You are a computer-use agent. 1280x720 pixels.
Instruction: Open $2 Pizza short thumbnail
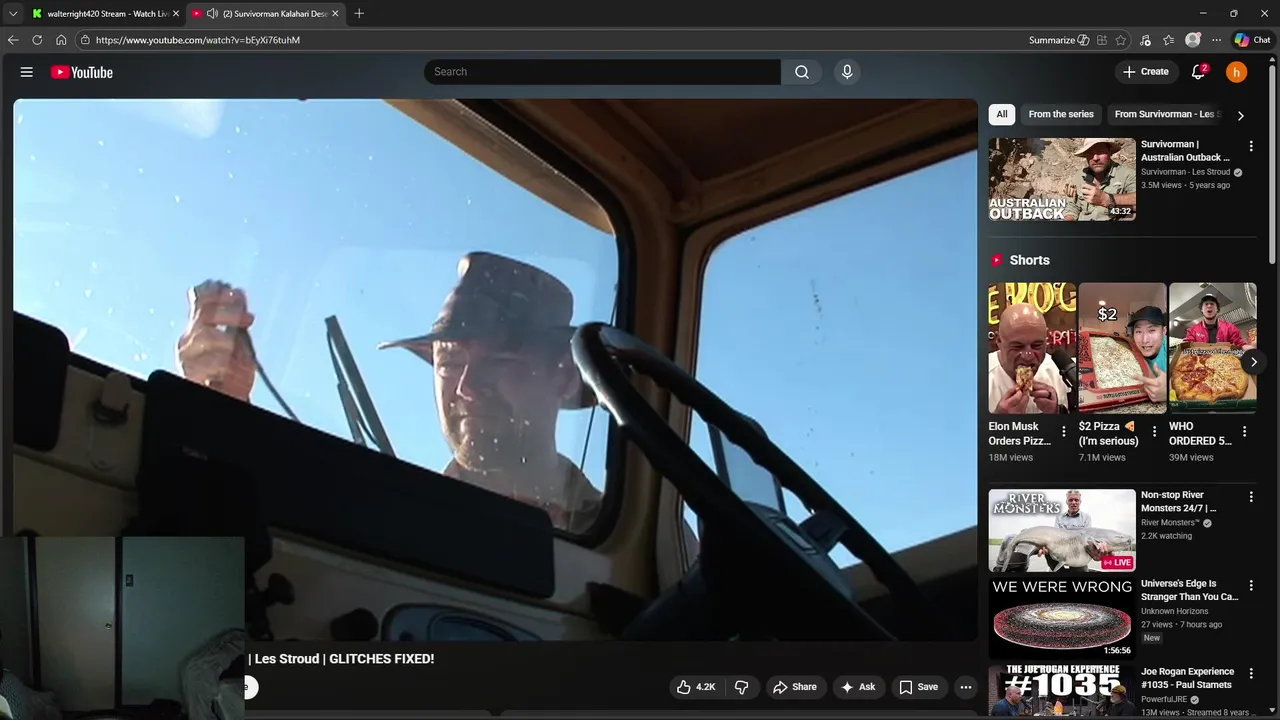pos(1122,348)
